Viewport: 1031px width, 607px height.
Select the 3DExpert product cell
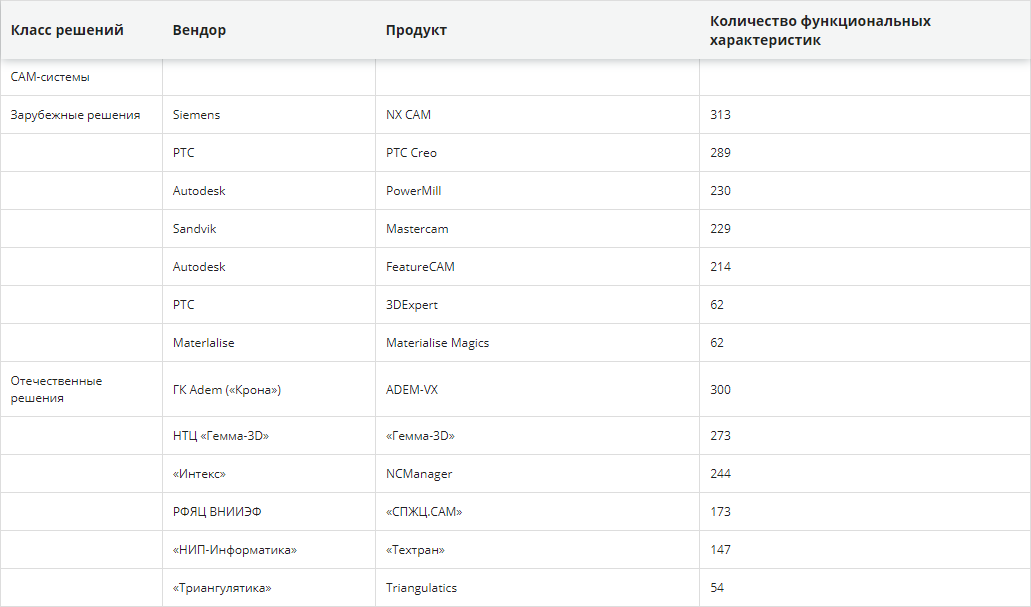537,304
